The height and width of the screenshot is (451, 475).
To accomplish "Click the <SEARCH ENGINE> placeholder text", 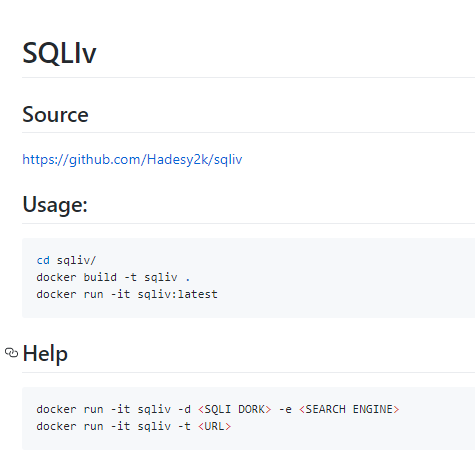I will coord(349,409).
